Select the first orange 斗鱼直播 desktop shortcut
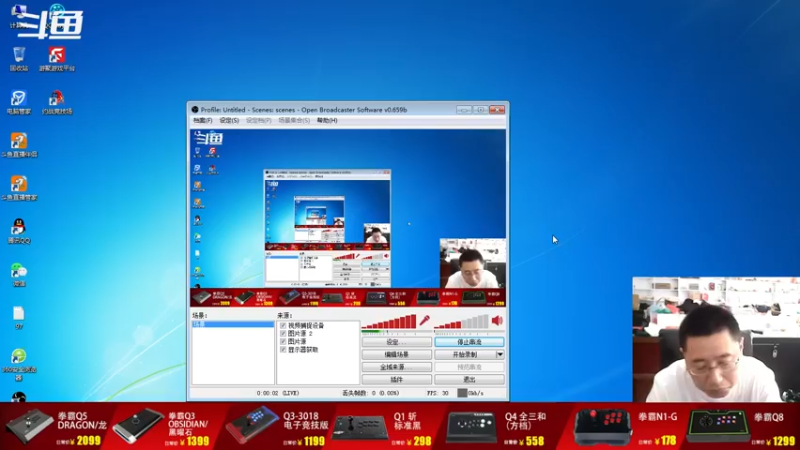The width and height of the screenshot is (800, 450). tap(19, 145)
